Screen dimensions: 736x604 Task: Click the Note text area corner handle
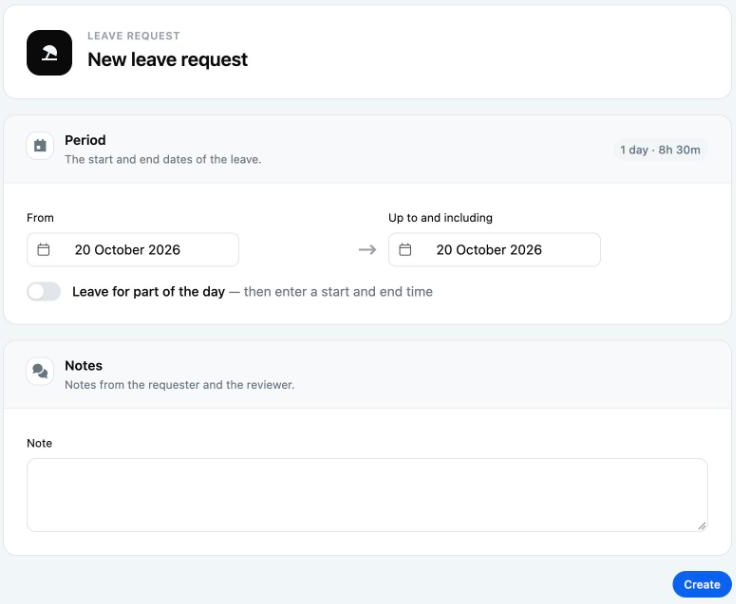pos(702,526)
